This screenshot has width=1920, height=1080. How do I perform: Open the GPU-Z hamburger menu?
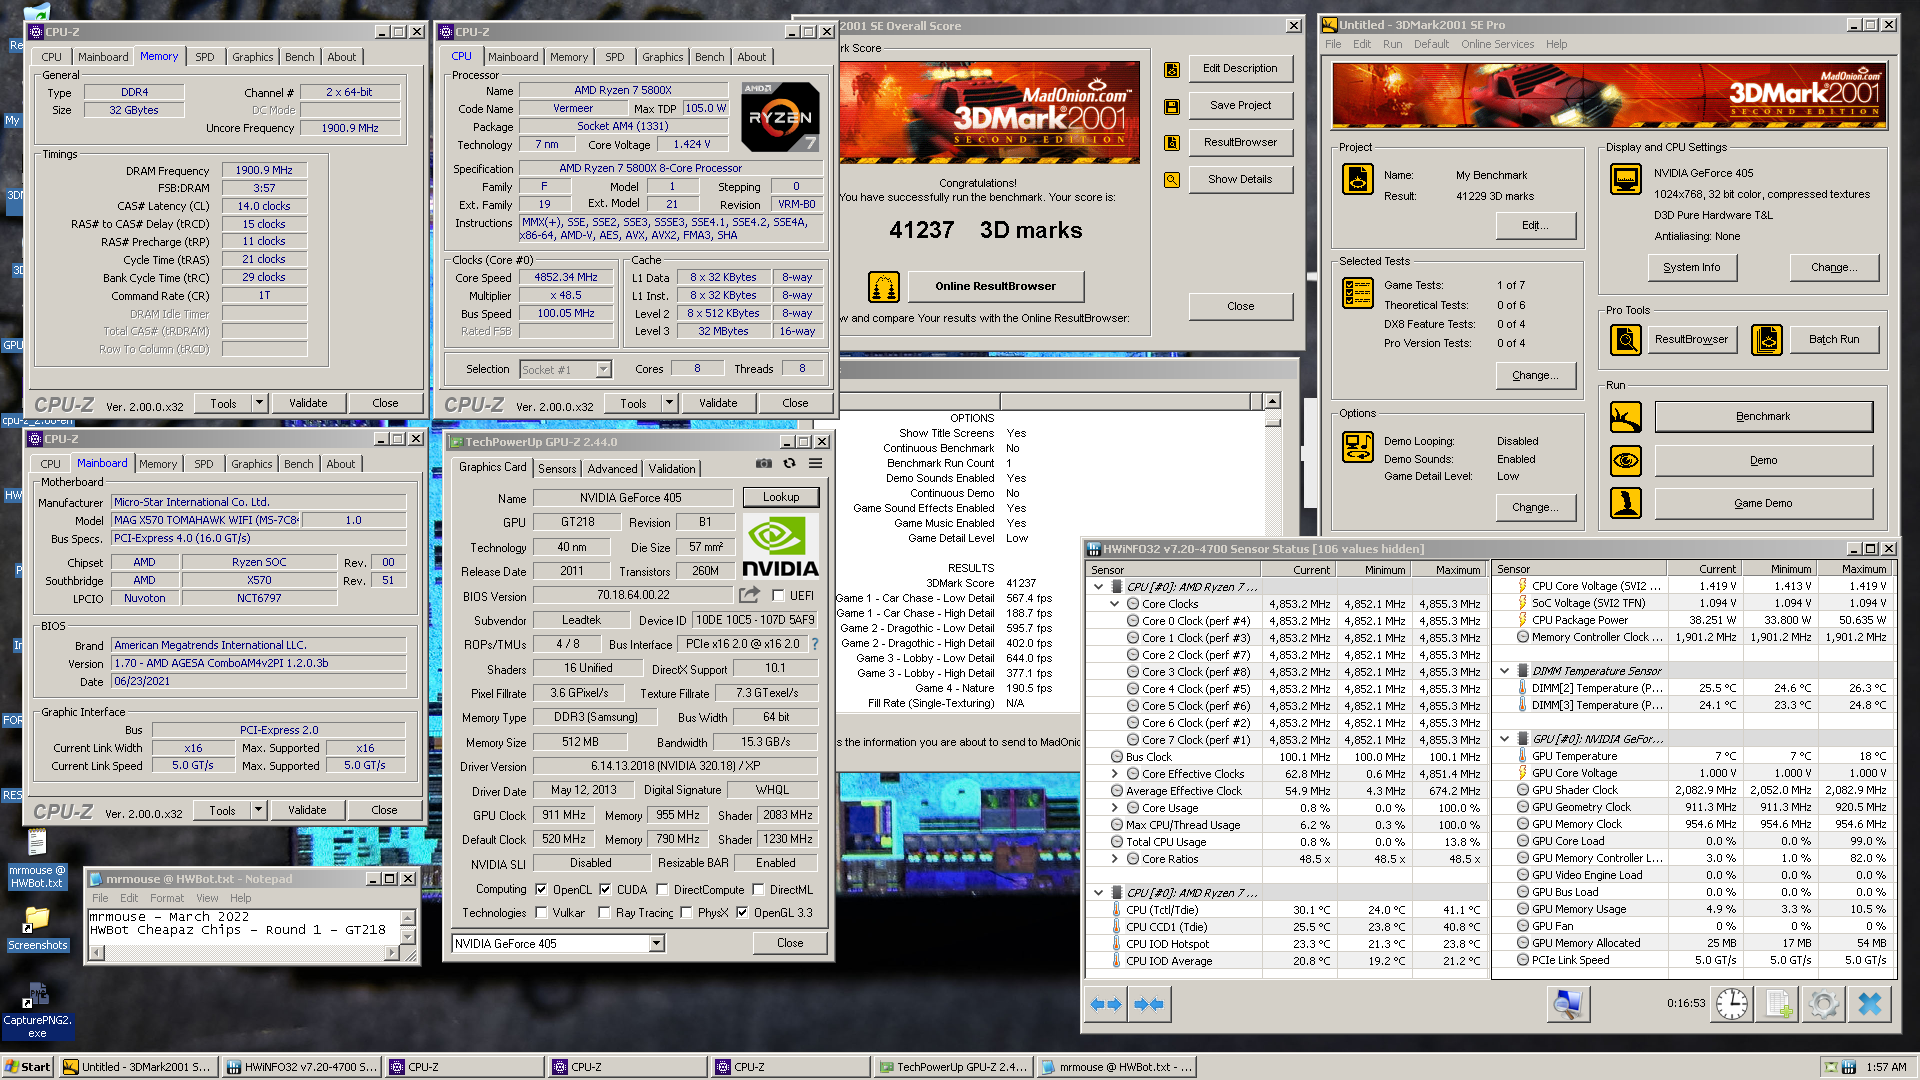tap(816, 464)
